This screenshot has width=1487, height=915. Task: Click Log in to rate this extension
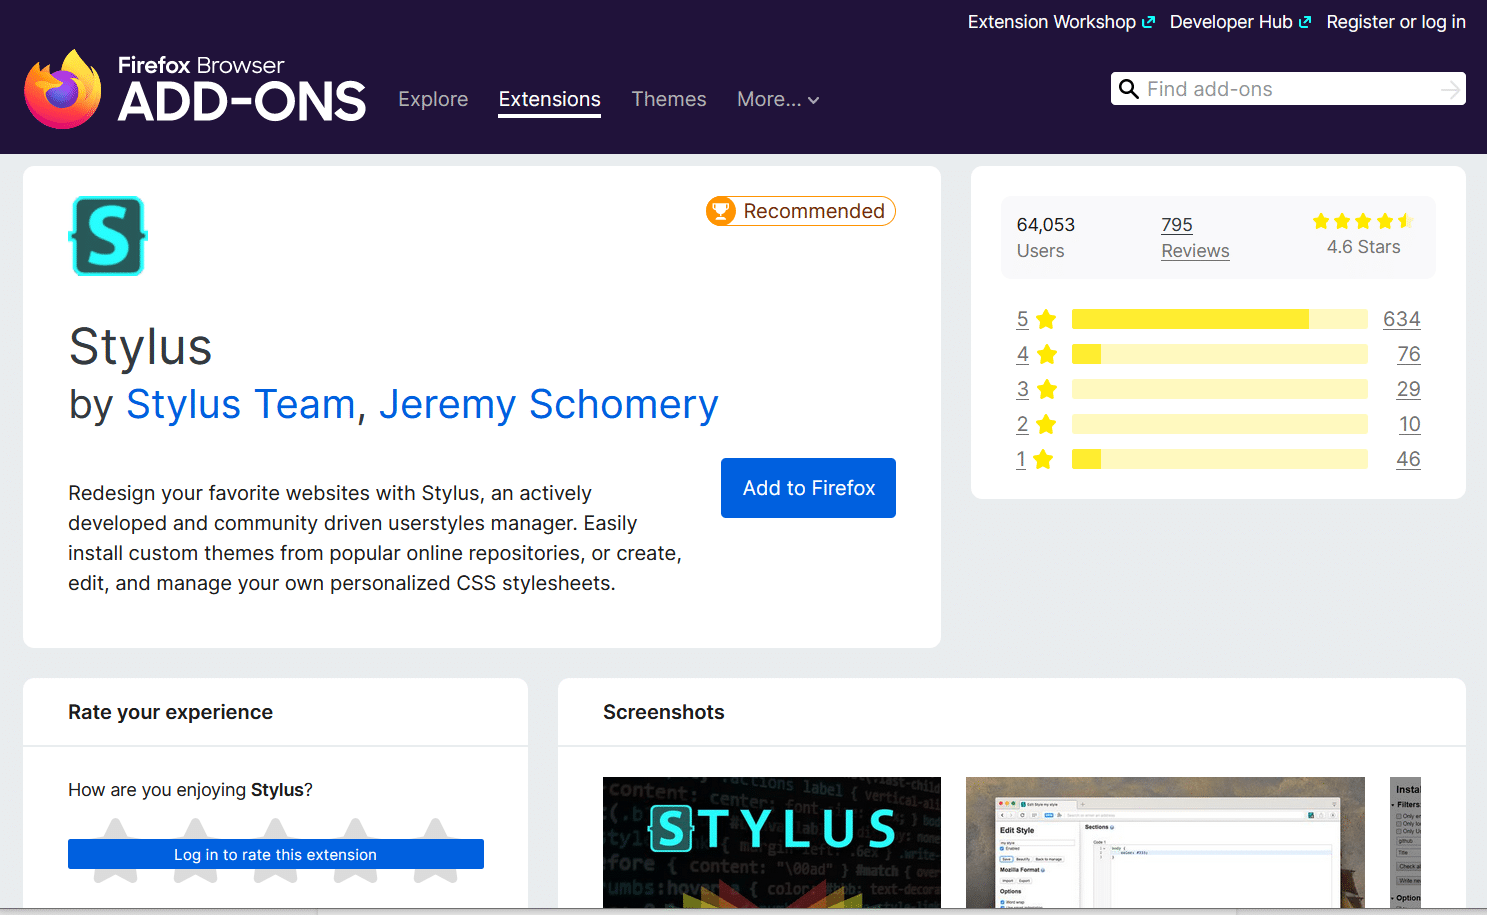(275, 854)
